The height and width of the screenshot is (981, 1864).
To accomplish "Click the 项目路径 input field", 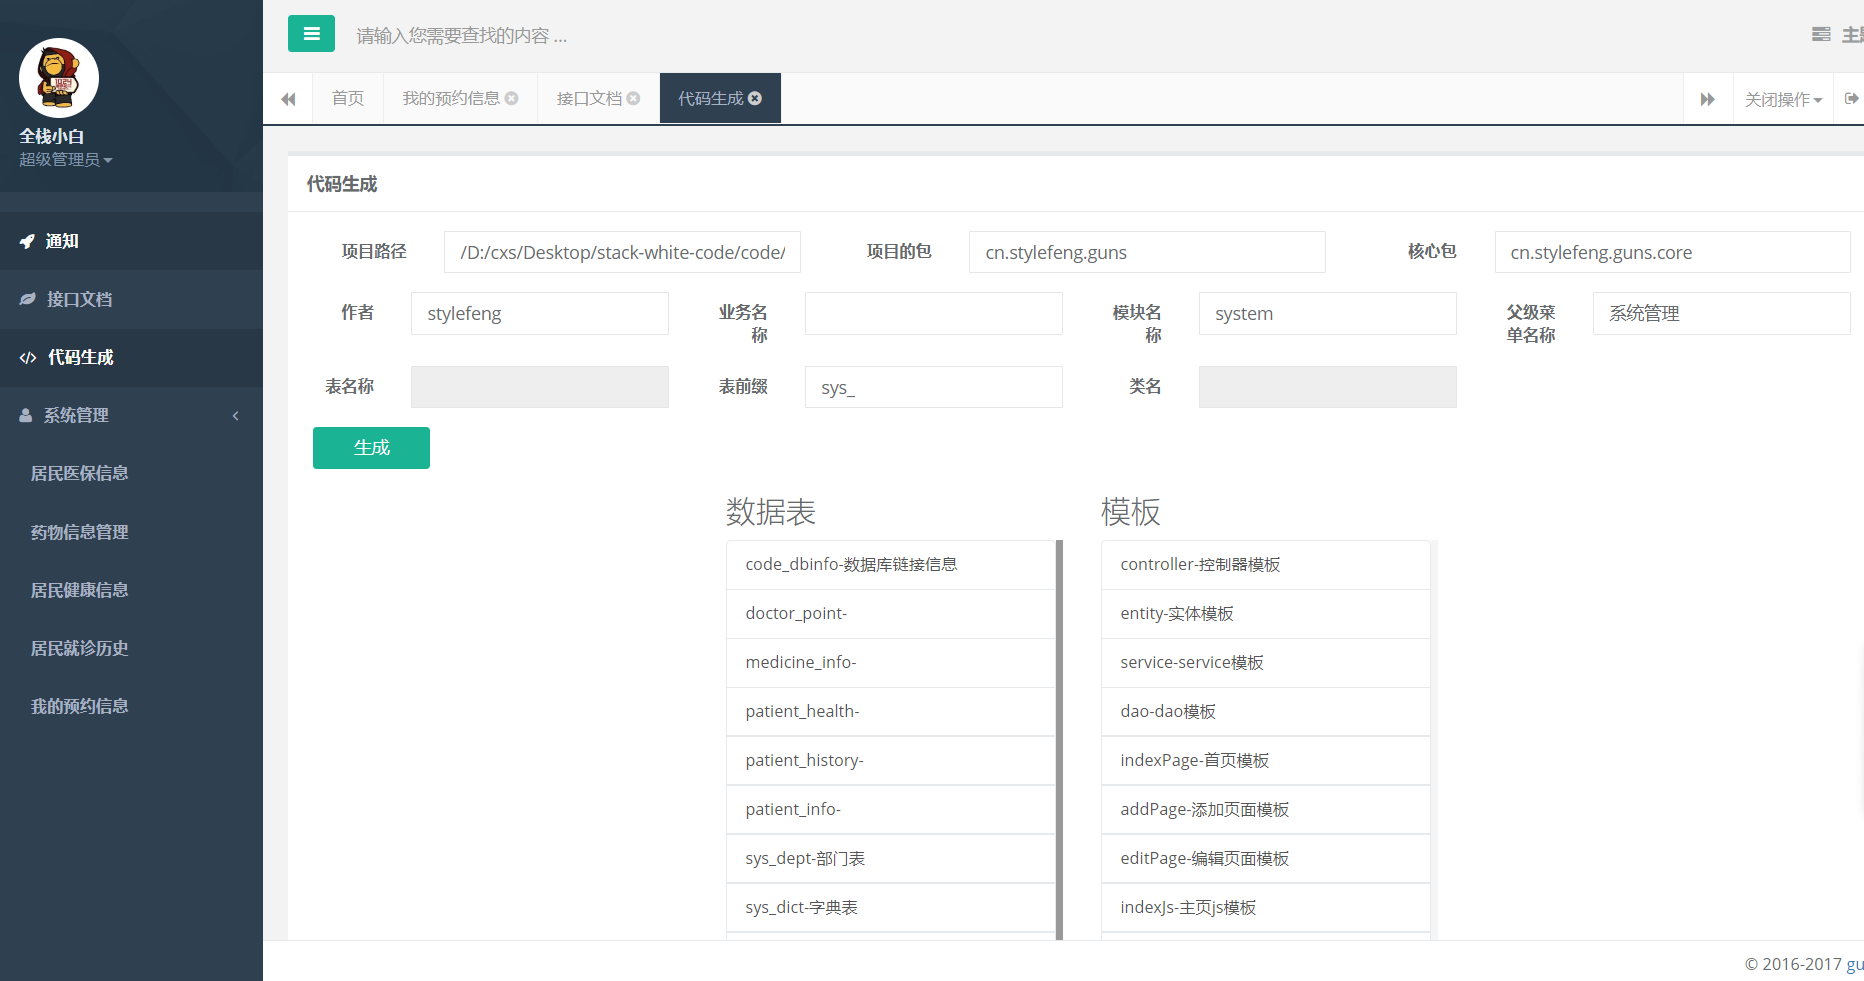I will pyautogui.click(x=622, y=252).
